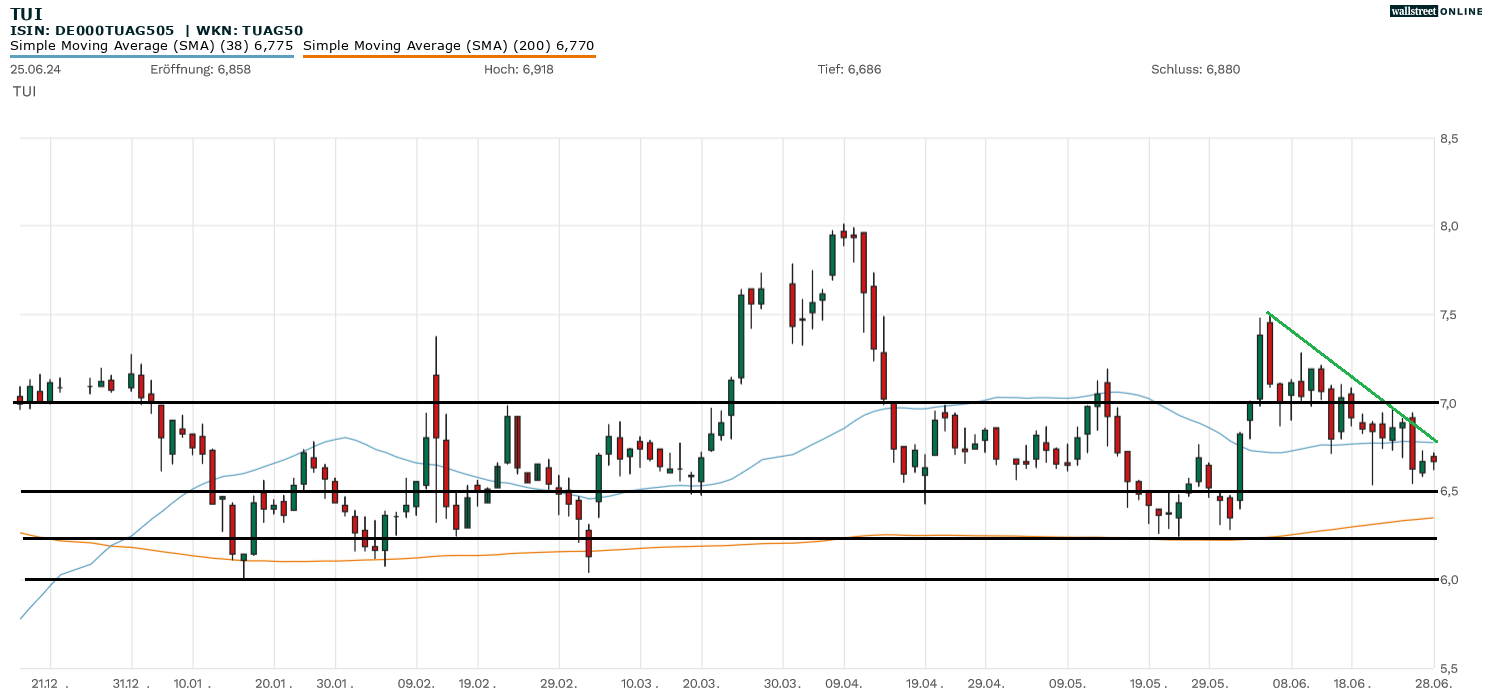The height and width of the screenshot is (689, 1490).
Task: Click the 09.04. date on the x-axis
Action: point(844,683)
